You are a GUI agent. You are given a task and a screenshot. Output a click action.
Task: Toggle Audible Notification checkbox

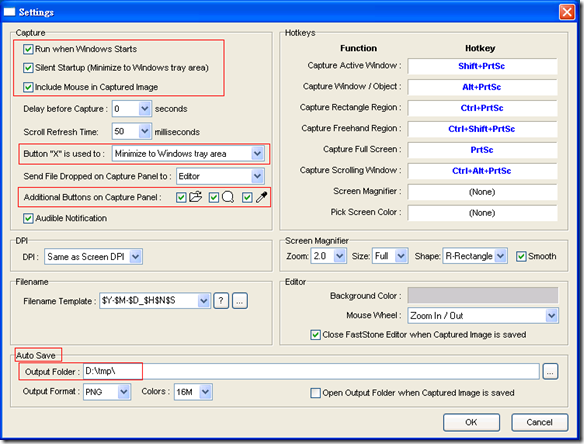(x=28, y=218)
